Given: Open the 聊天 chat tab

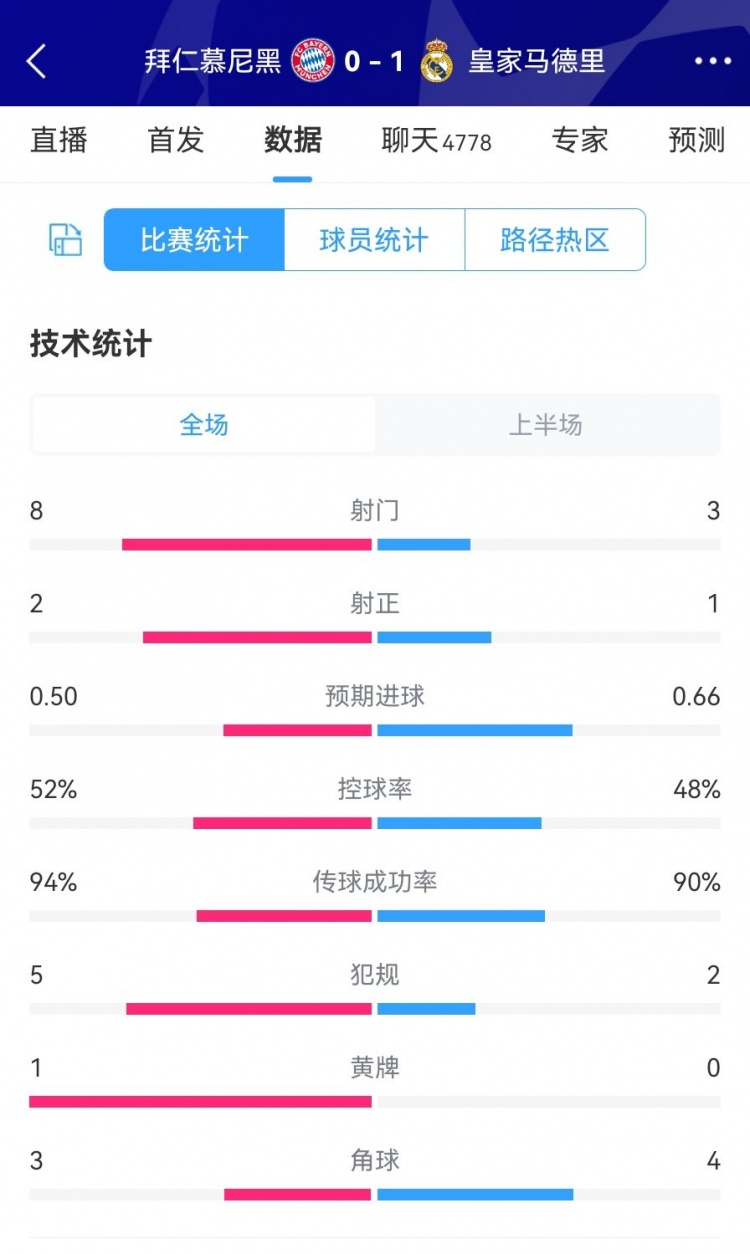Looking at the screenshot, I should coord(436,140).
